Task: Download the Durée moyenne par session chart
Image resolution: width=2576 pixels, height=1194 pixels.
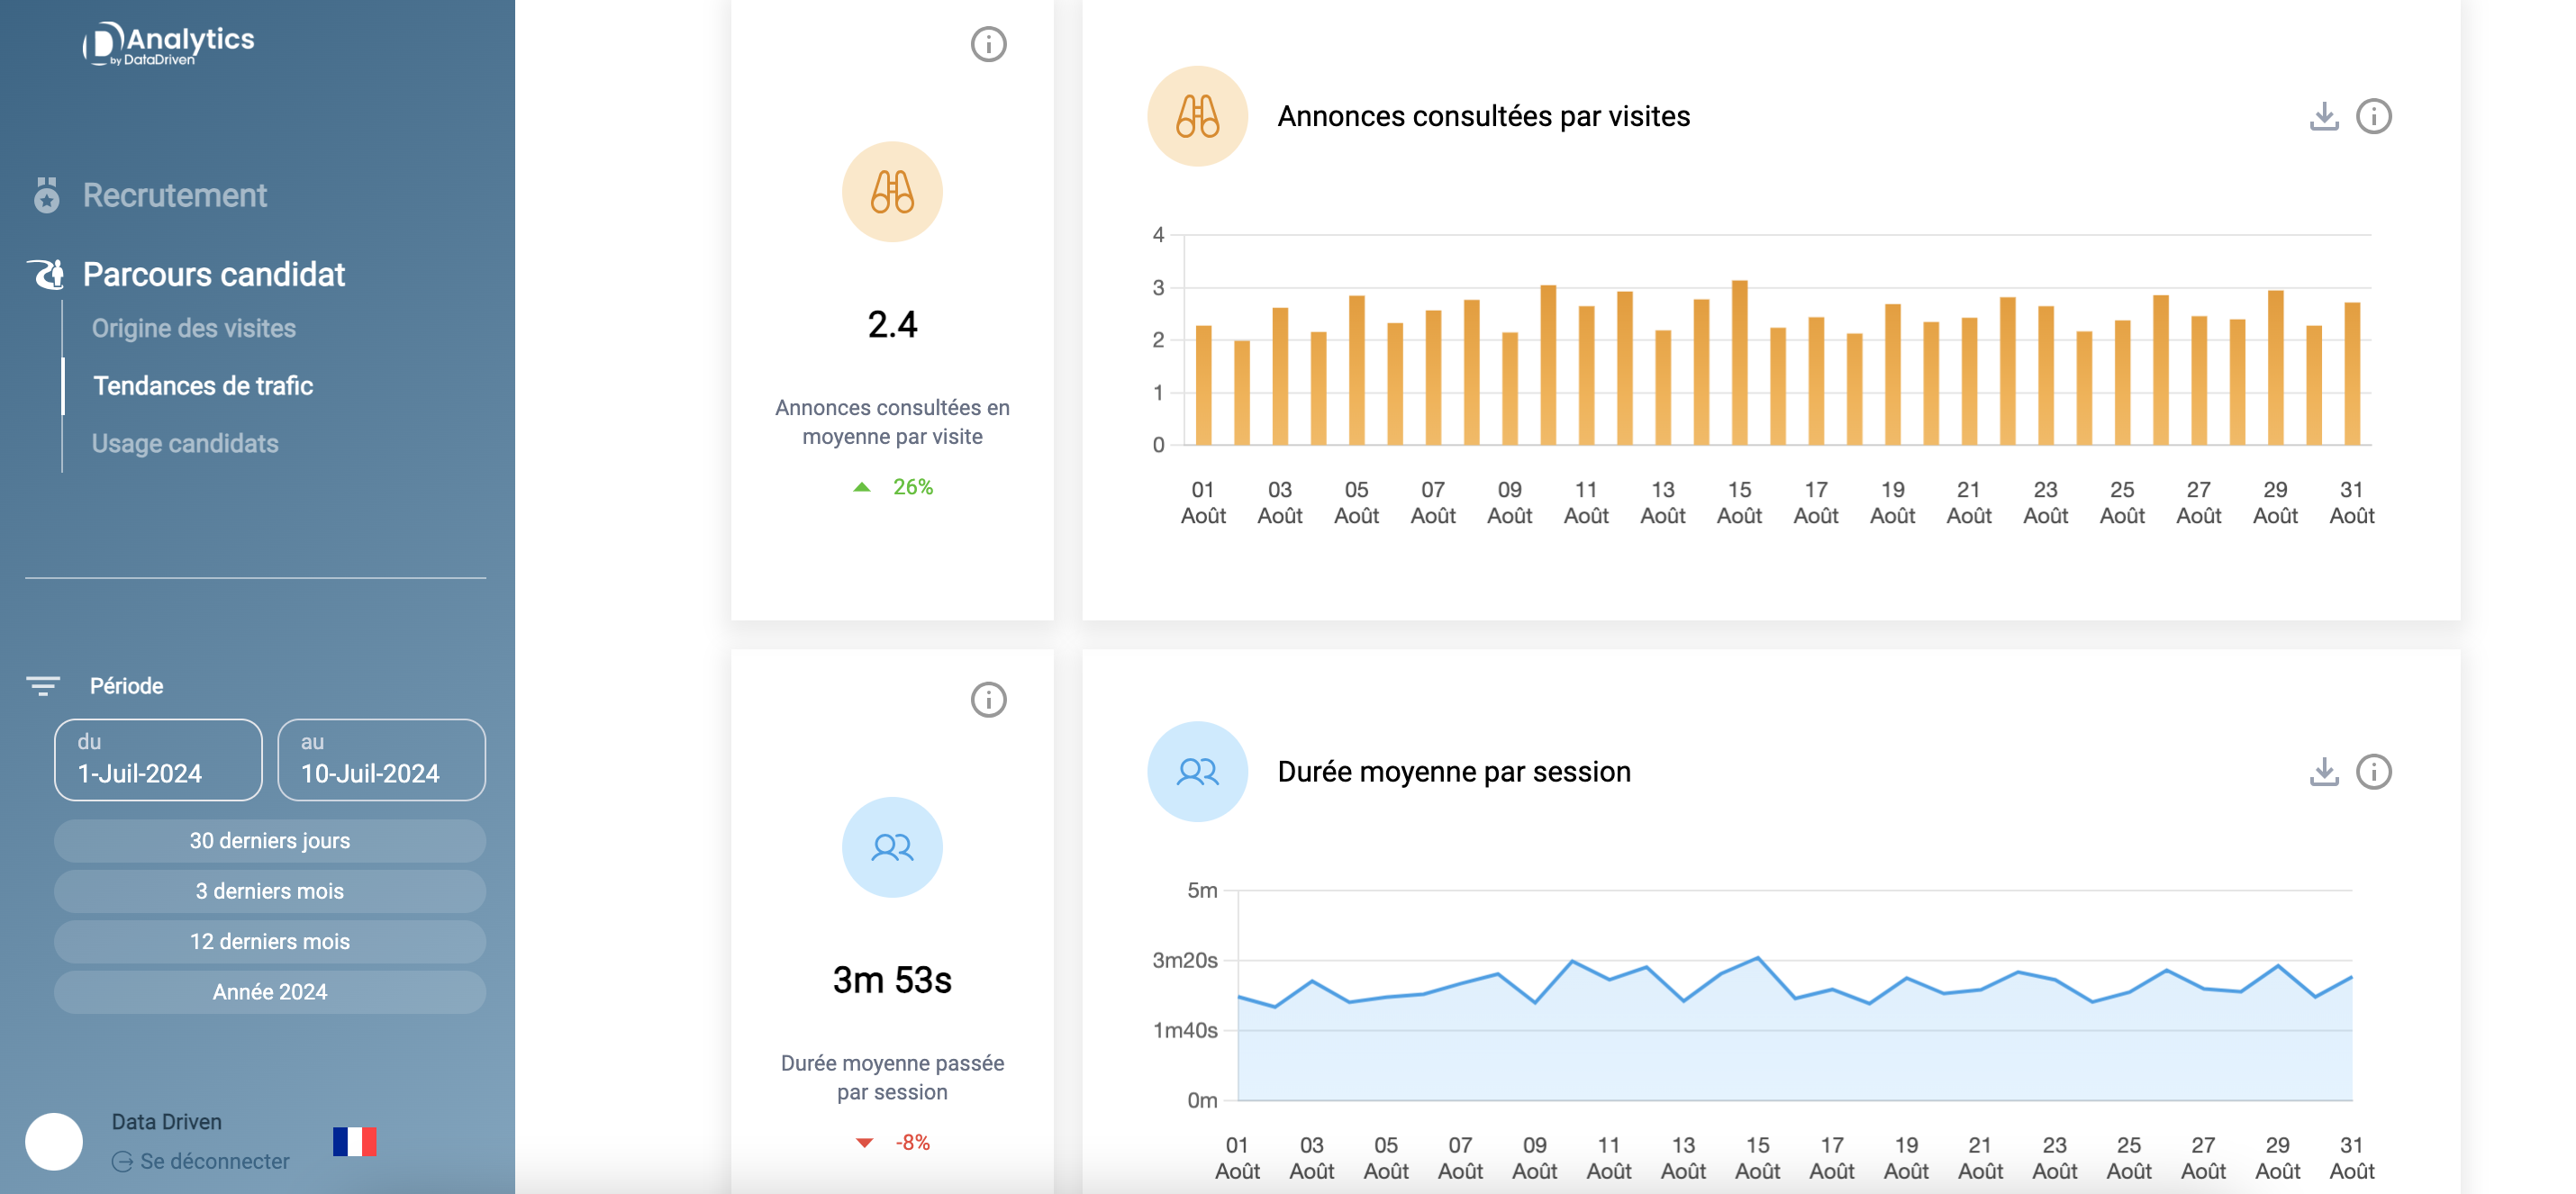Action: (x=2323, y=772)
